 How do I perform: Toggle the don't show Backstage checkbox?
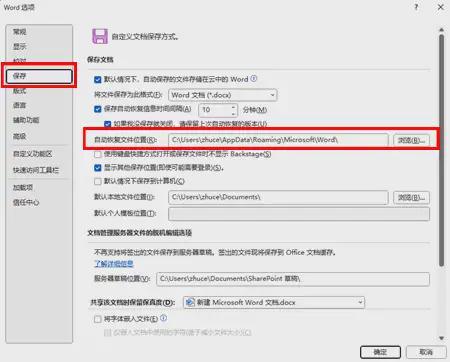click(98, 154)
